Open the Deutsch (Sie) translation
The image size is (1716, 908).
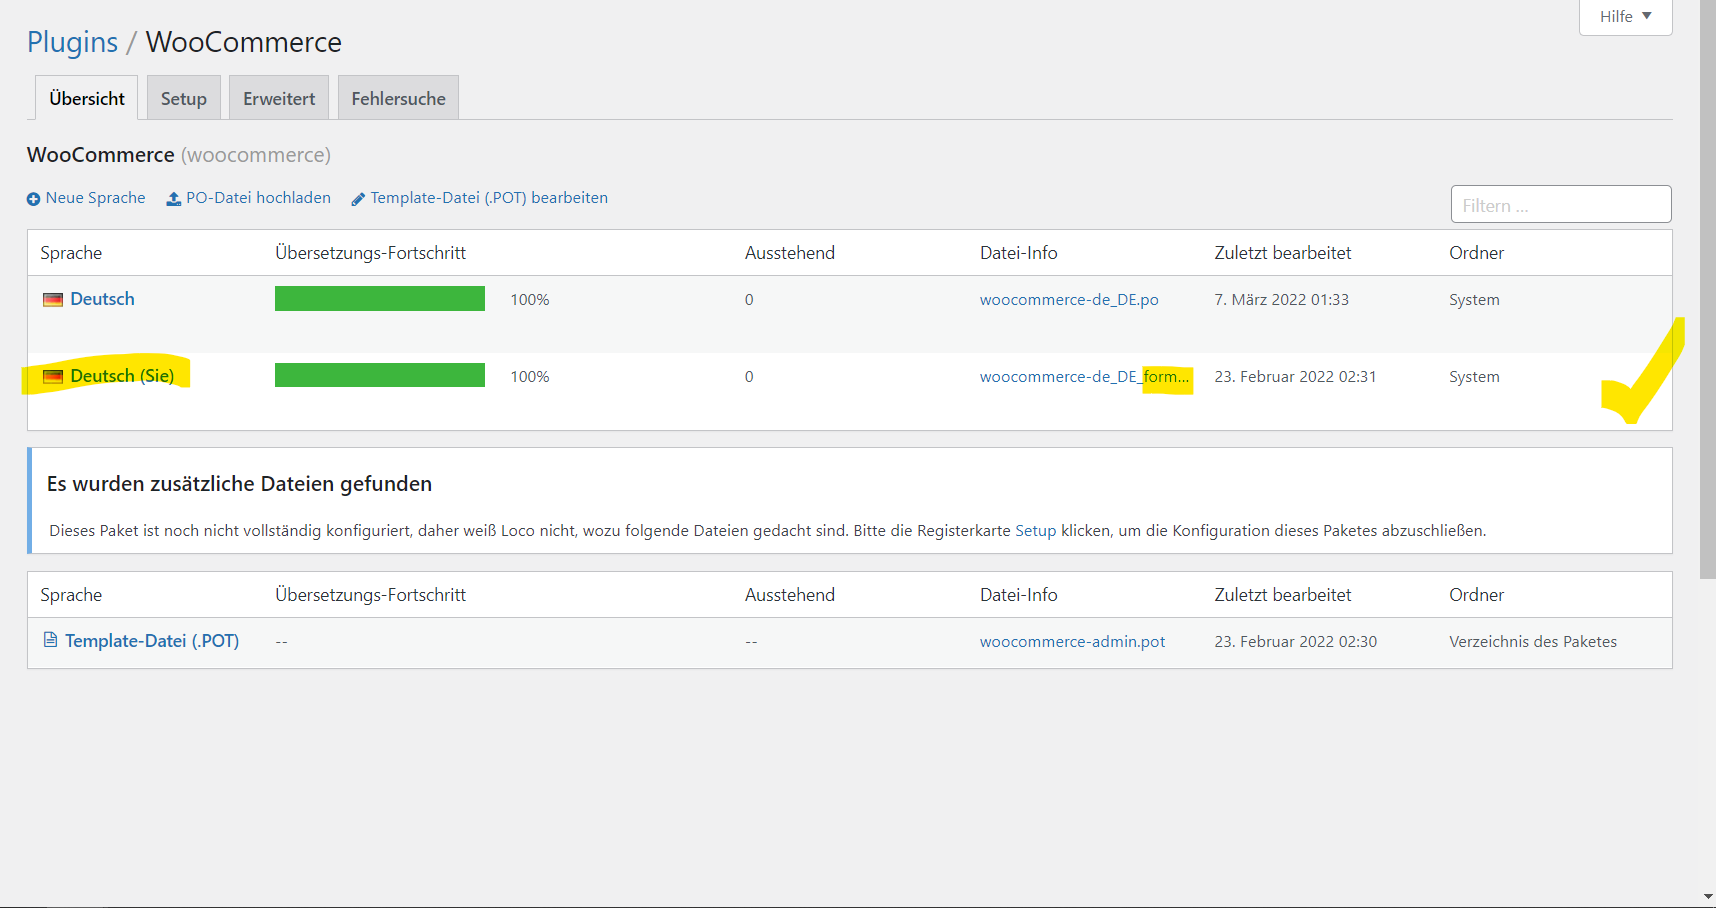coord(122,376)
